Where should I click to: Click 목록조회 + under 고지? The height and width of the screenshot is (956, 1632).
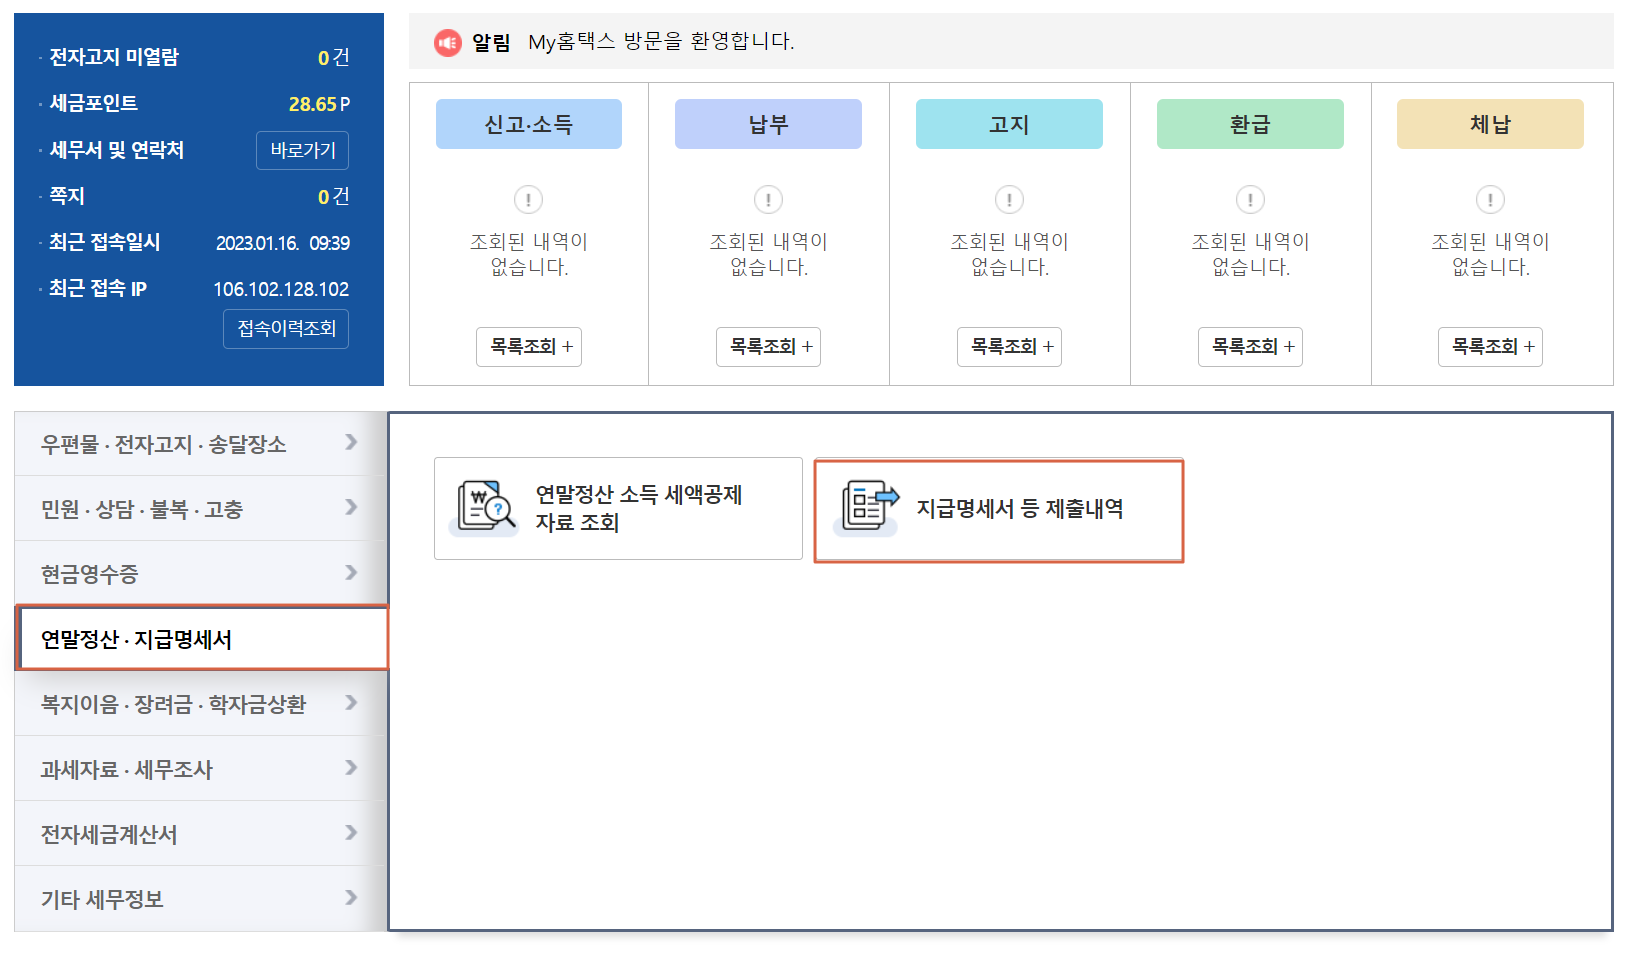1009,347
